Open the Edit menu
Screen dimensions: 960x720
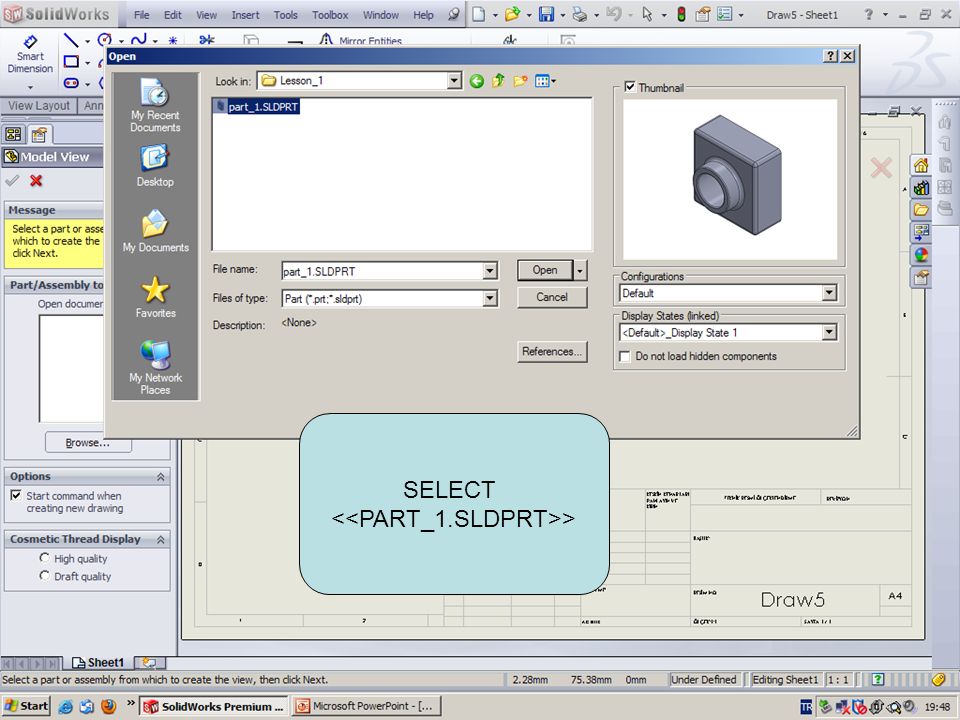pyautogui.click(x=173, y=15)
